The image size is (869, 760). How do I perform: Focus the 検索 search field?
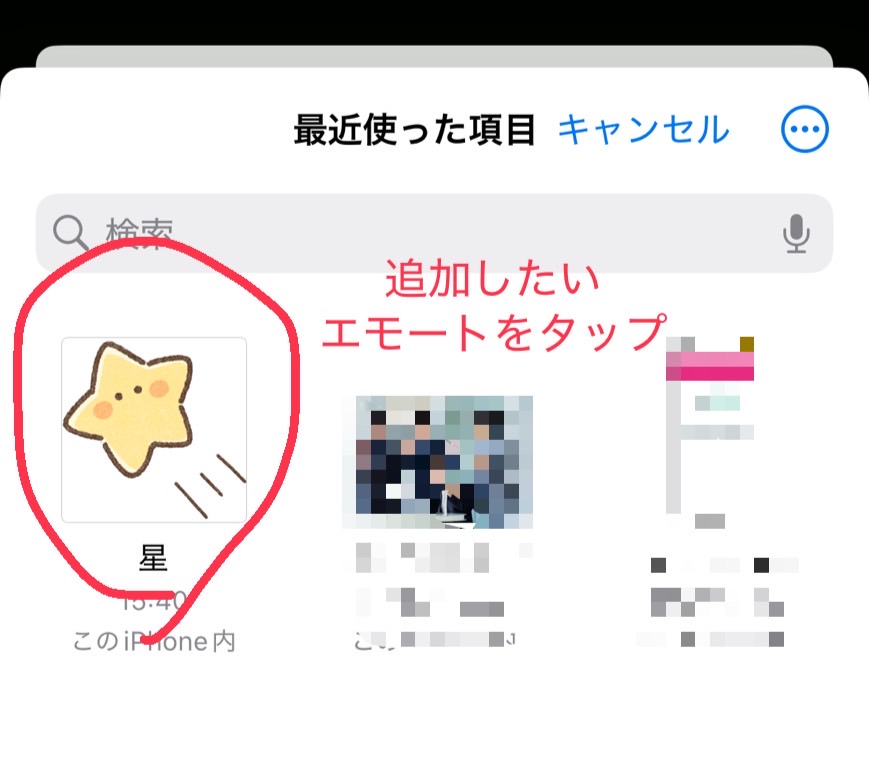point(434,233)
